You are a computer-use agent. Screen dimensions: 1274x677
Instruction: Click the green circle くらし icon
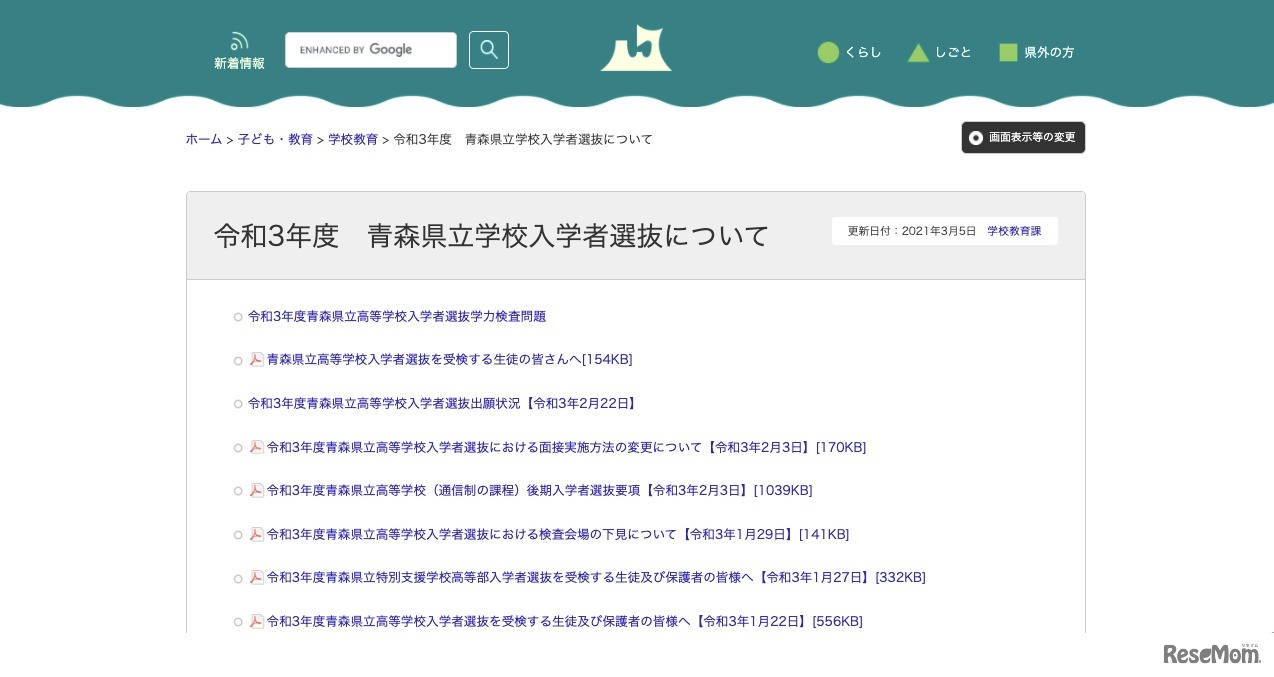pos(828,53)
